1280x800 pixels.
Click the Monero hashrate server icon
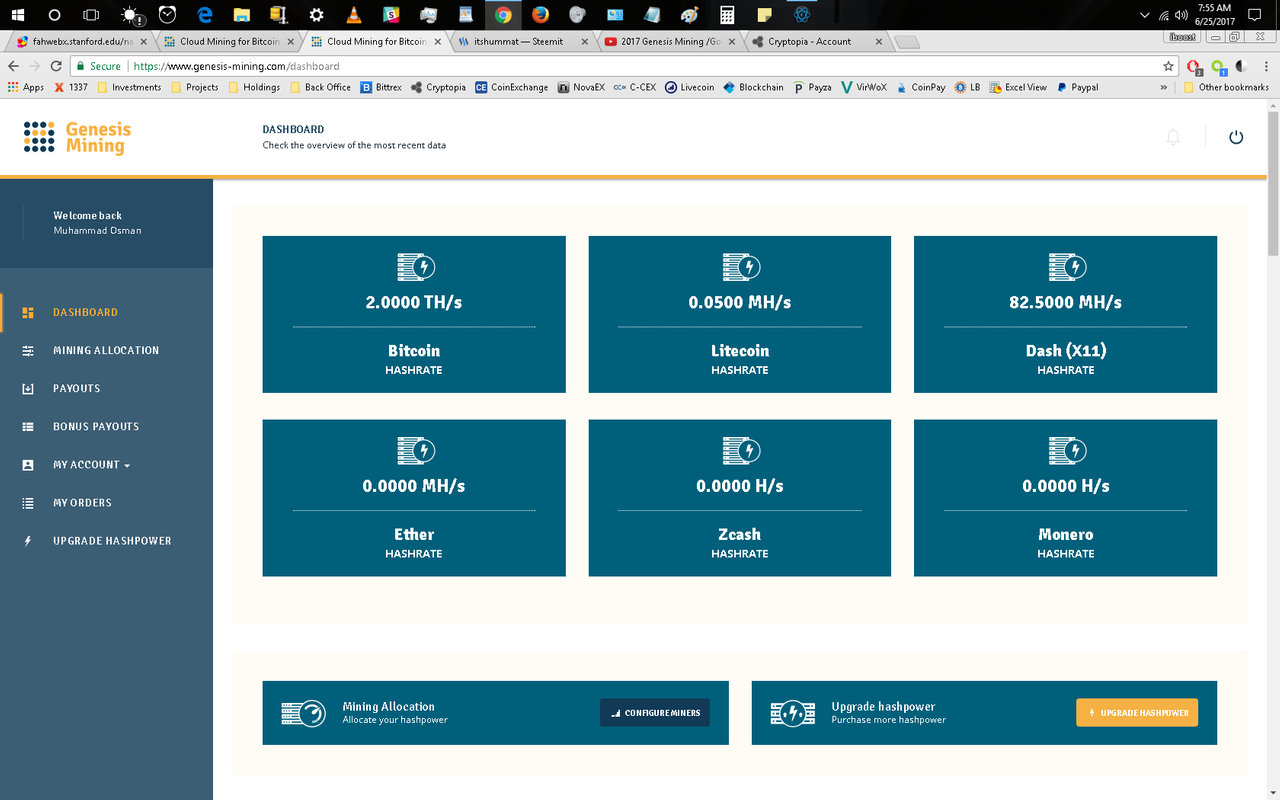[1066, 451]
